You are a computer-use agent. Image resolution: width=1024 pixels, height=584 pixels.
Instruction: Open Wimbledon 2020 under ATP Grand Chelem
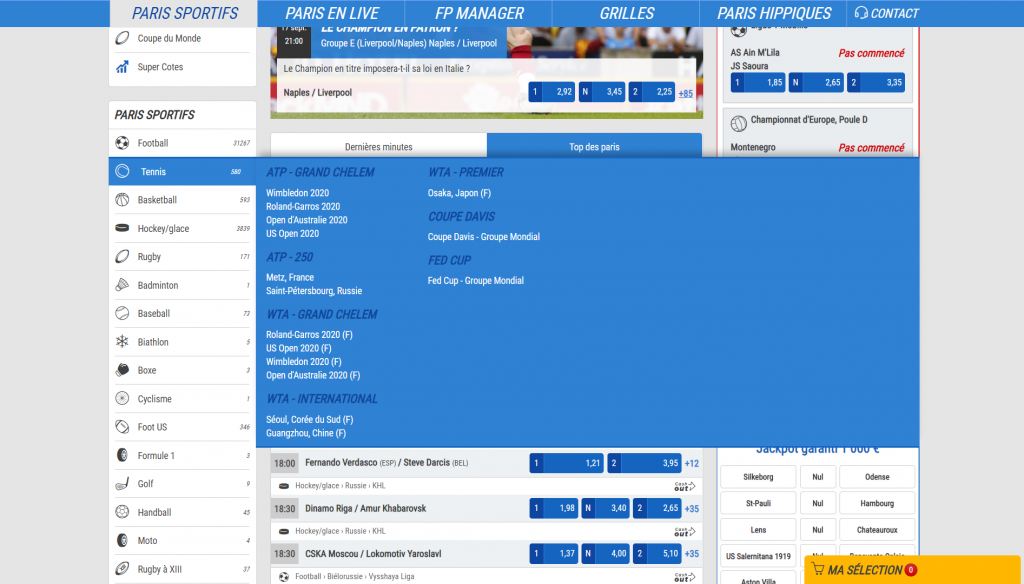(x=297, y=193)
